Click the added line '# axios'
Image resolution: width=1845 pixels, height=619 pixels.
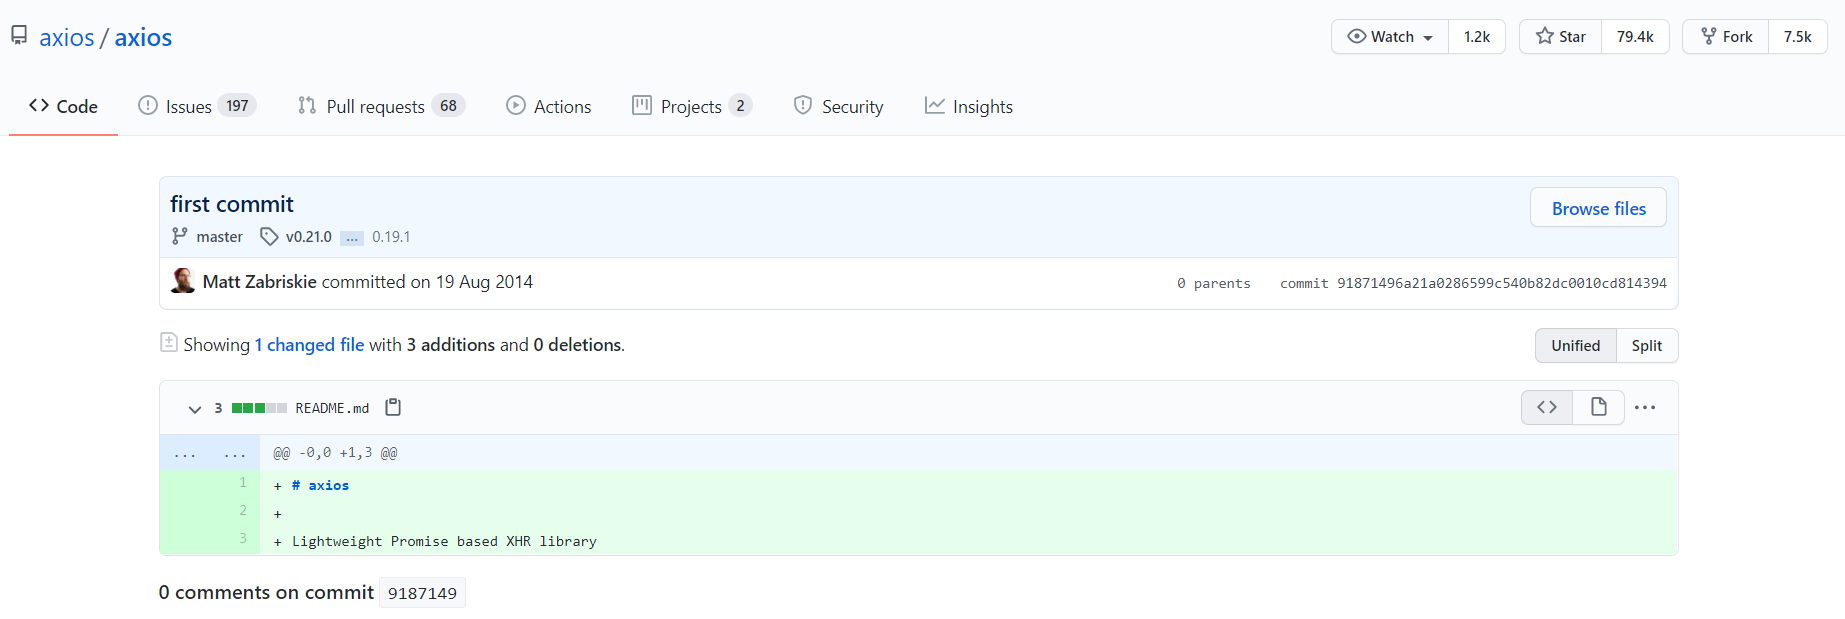click(x=320, y=485)
